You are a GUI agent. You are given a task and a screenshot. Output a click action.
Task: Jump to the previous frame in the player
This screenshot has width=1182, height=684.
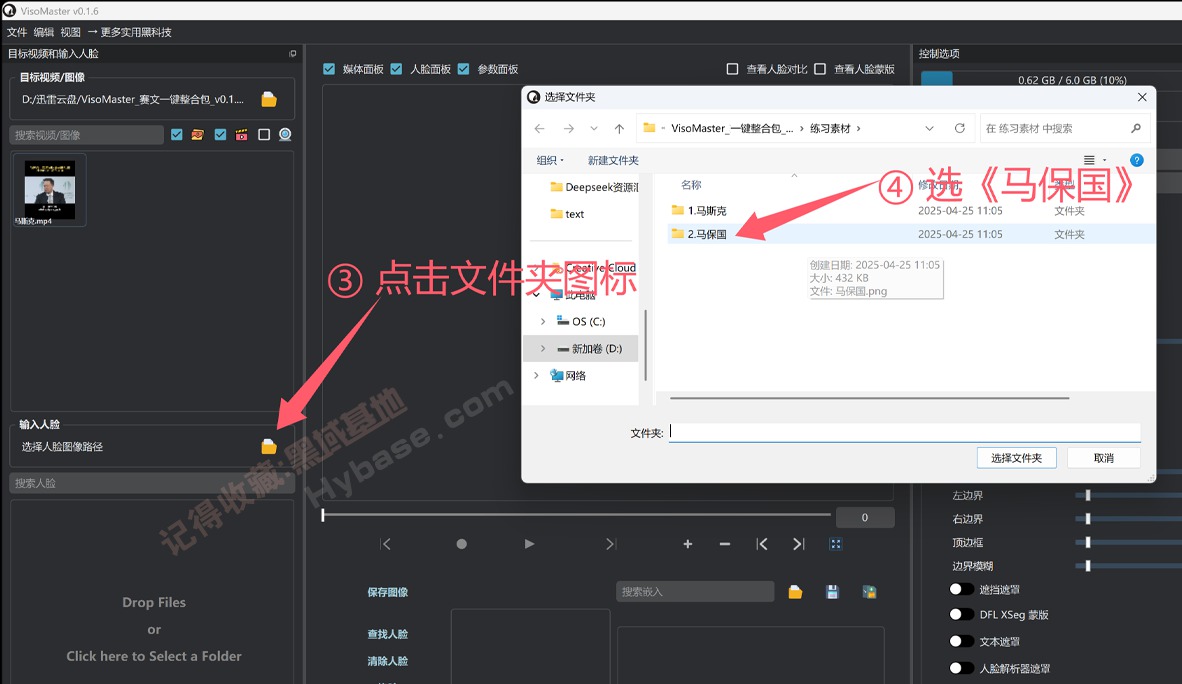[385, 544]
